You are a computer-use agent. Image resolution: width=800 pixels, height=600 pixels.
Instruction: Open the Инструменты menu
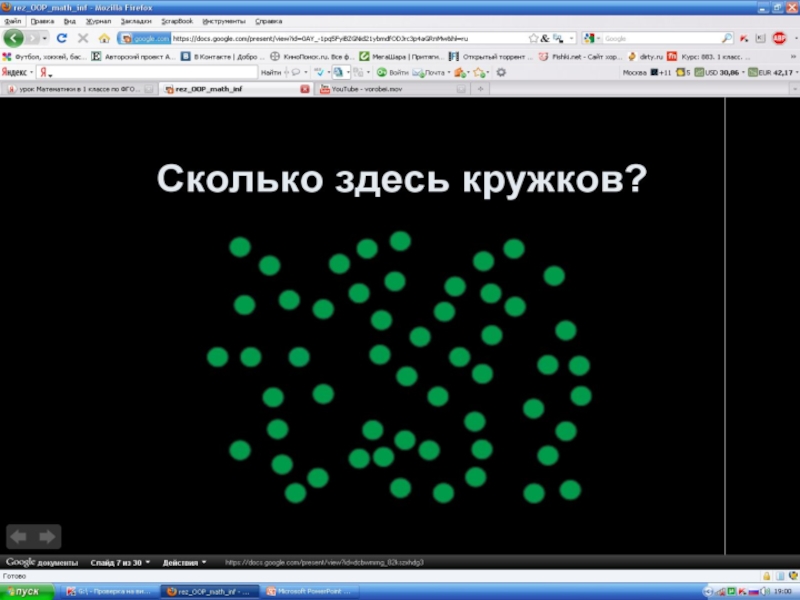point(224,21)
